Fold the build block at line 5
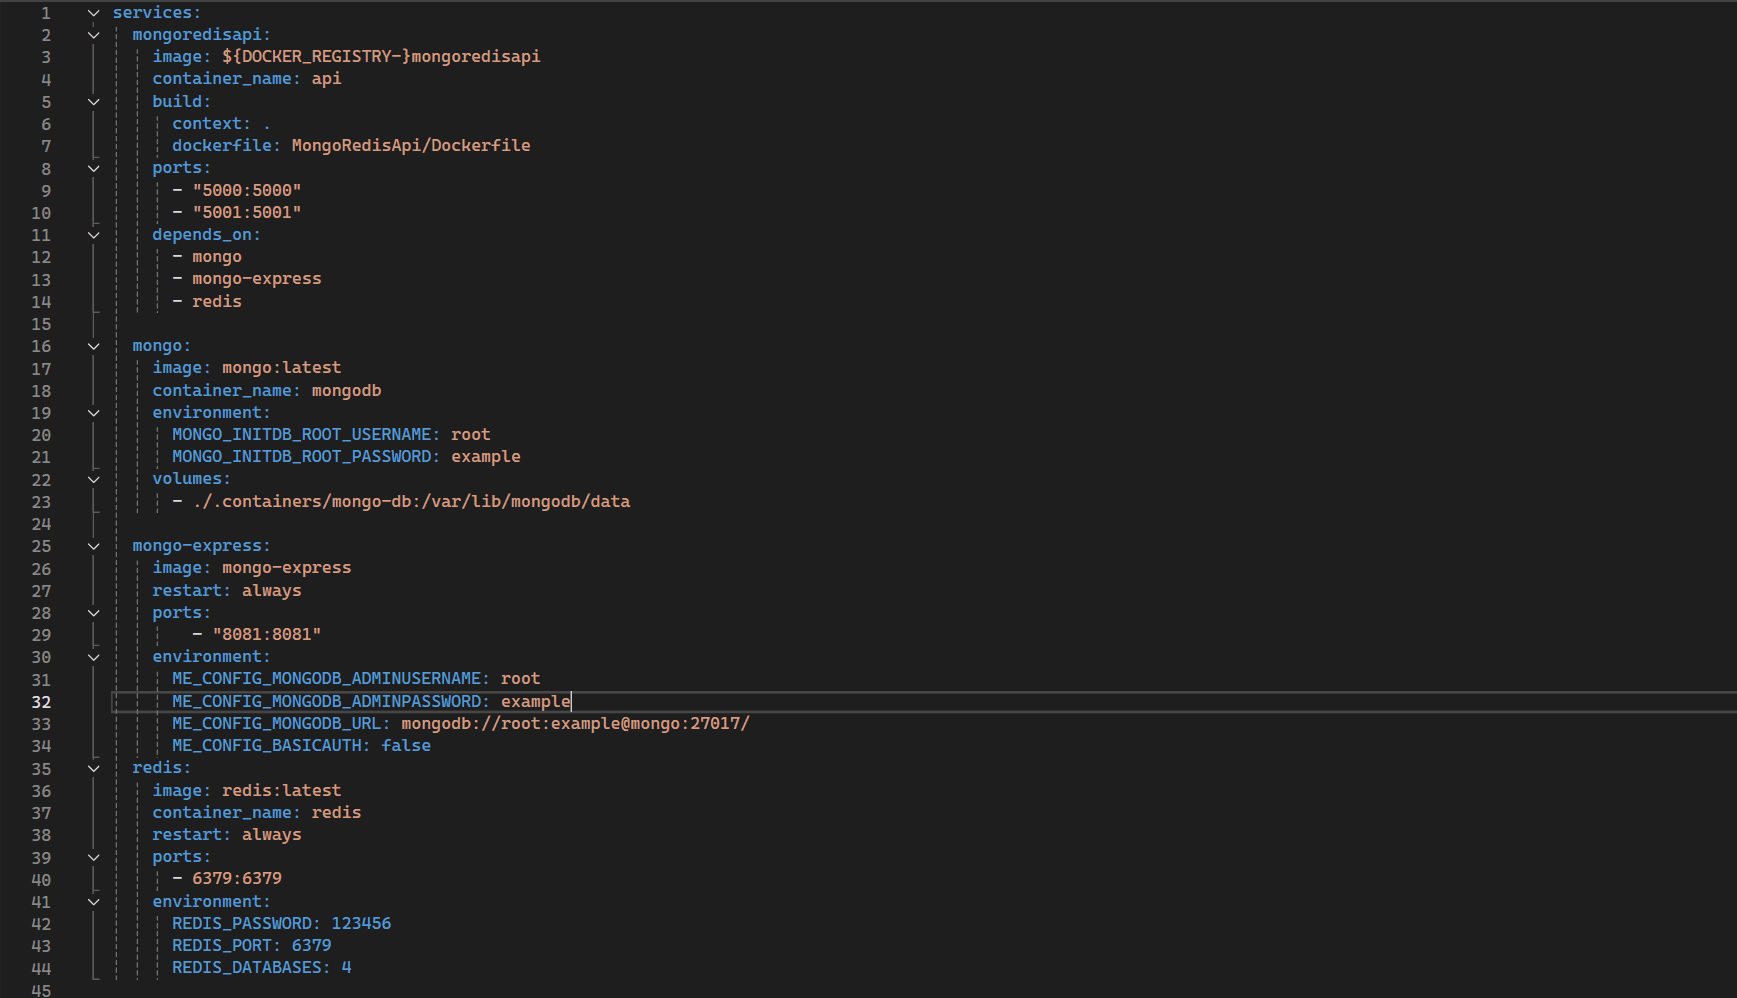The width and height of the screenshot is (1737, 998). pos(93,102)
